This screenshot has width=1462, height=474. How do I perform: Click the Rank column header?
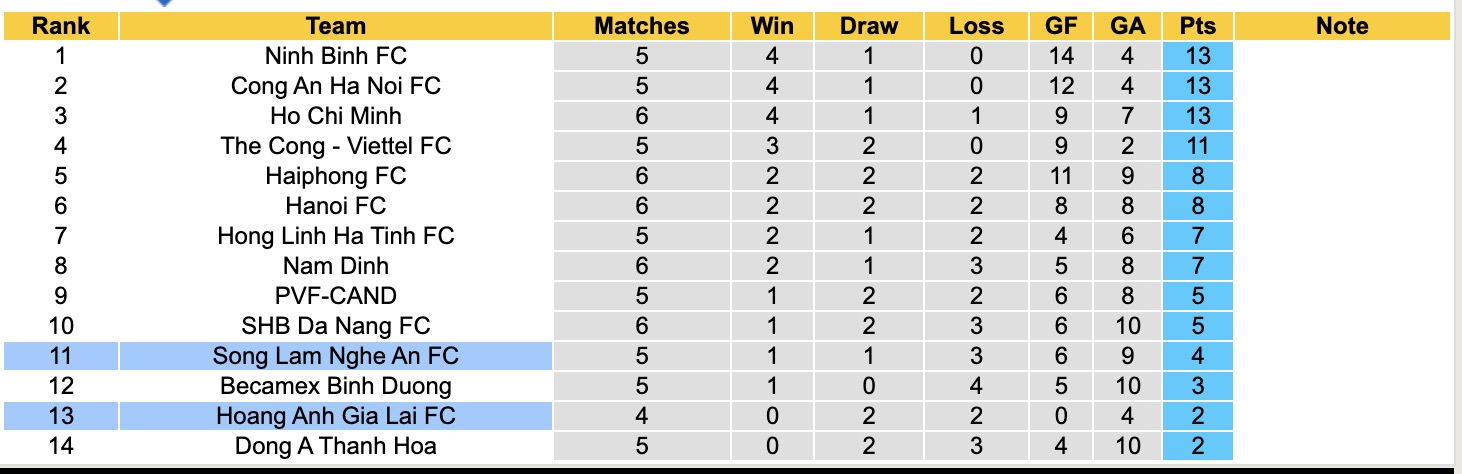(61, 26)
